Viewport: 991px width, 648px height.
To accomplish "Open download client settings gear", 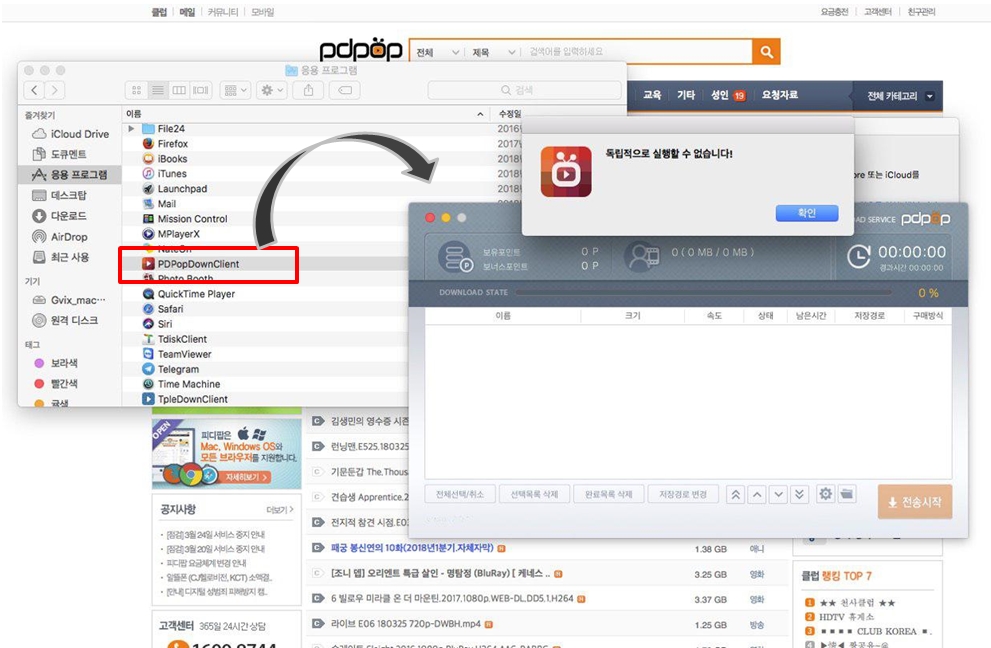I will point(825,494).
